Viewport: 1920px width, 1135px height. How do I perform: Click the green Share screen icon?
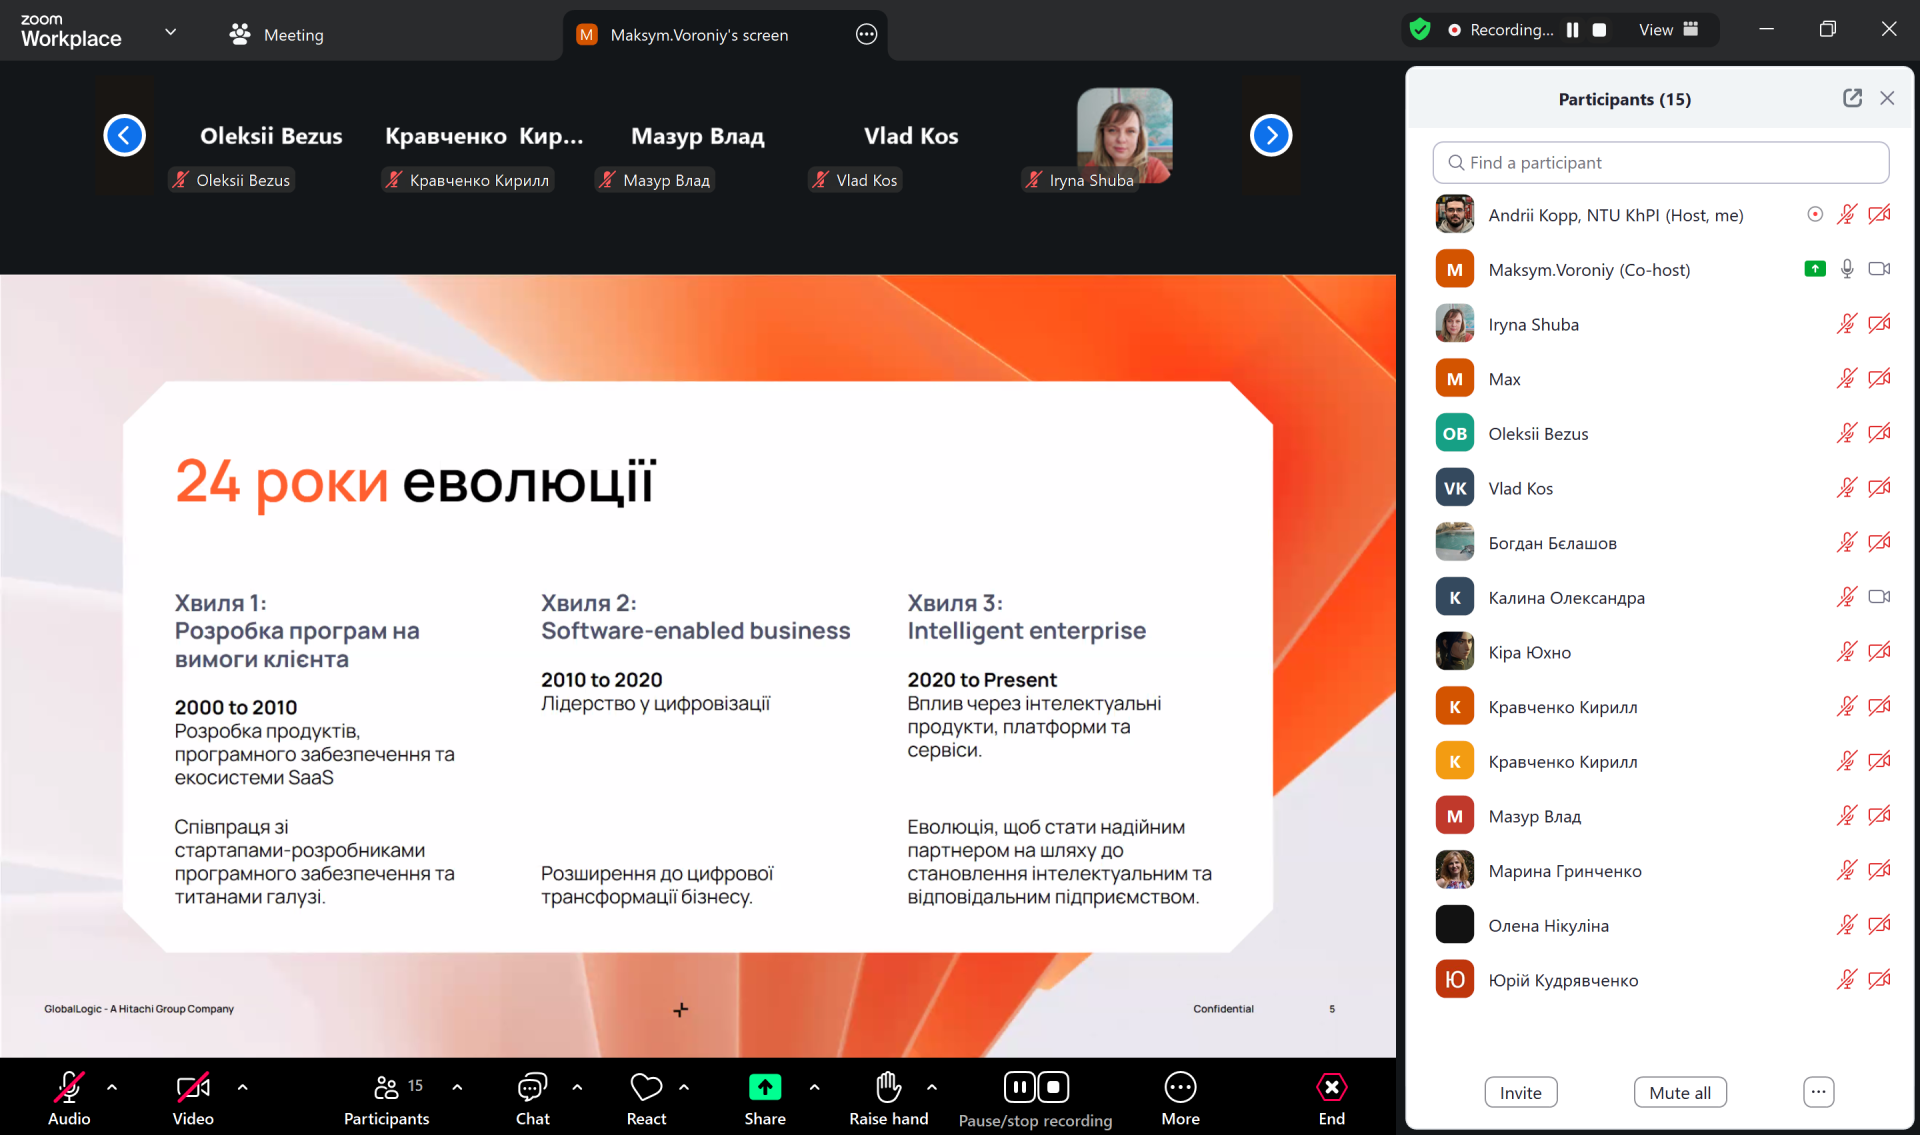(765, 1088)
